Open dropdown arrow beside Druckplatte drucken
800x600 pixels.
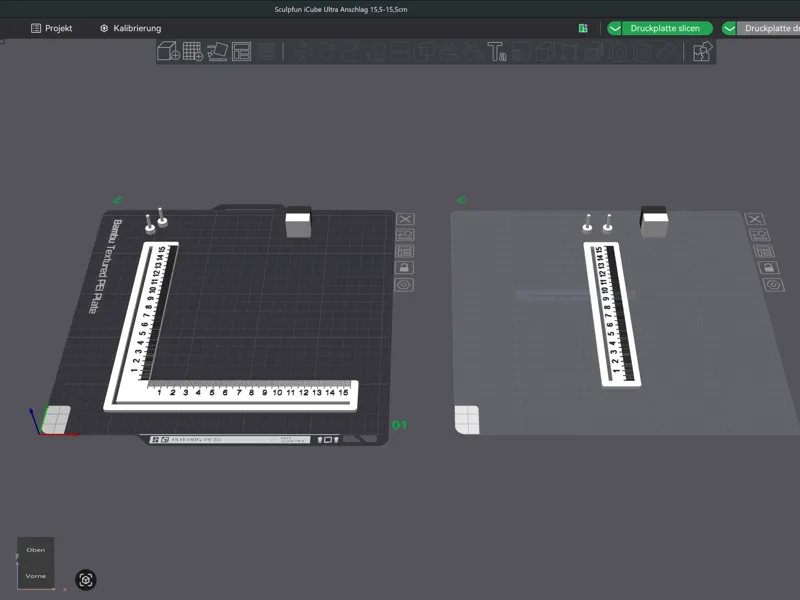(x=729, y=29)
